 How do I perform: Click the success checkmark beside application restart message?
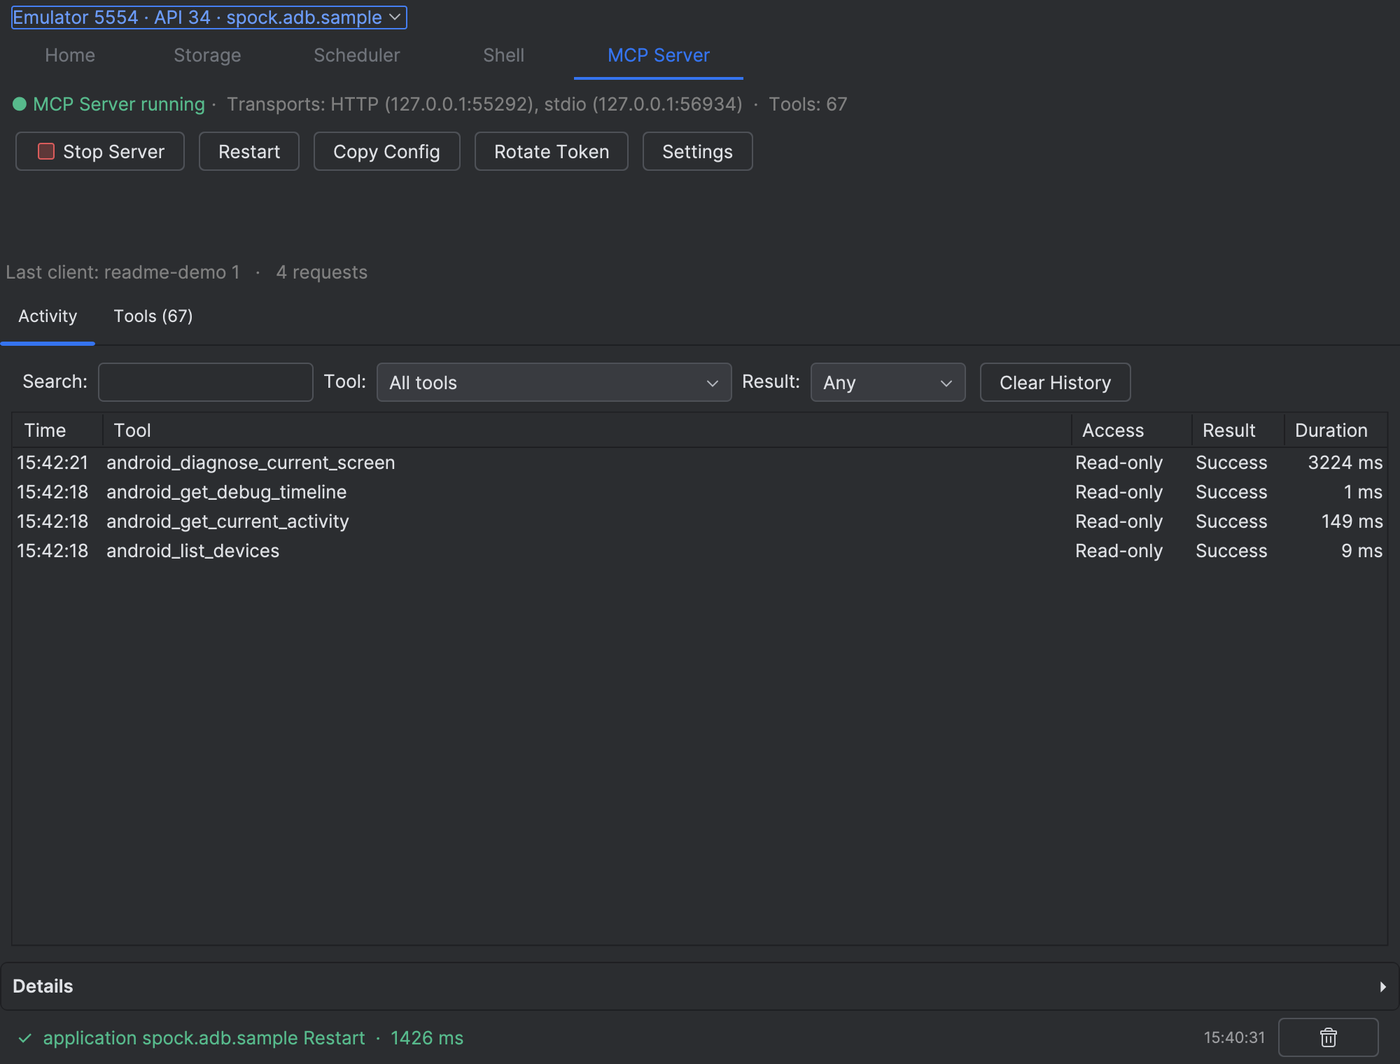(x=25, y=1038)
